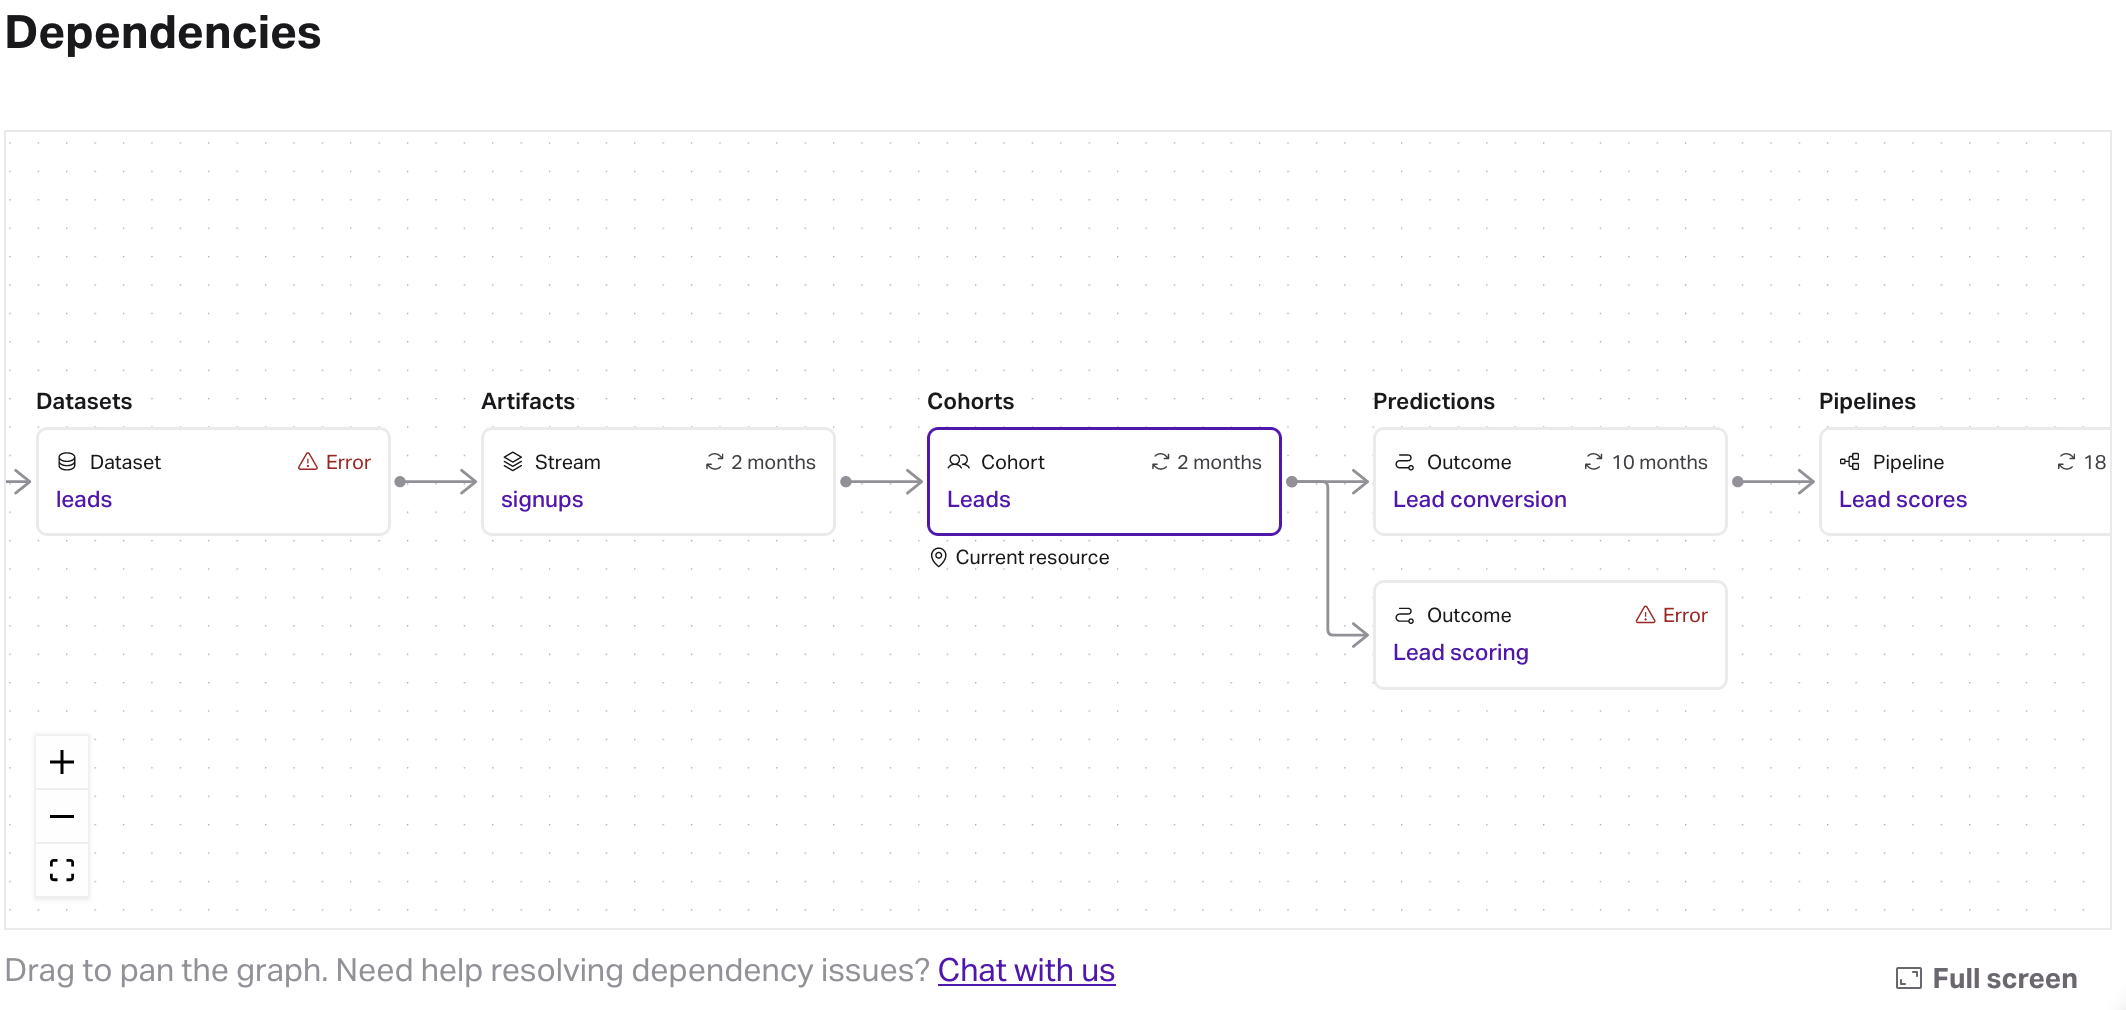This screenshot has height=1010, width=2126.
Task: Click the Lead scoring error warning icon
Action: point(1645,615)
